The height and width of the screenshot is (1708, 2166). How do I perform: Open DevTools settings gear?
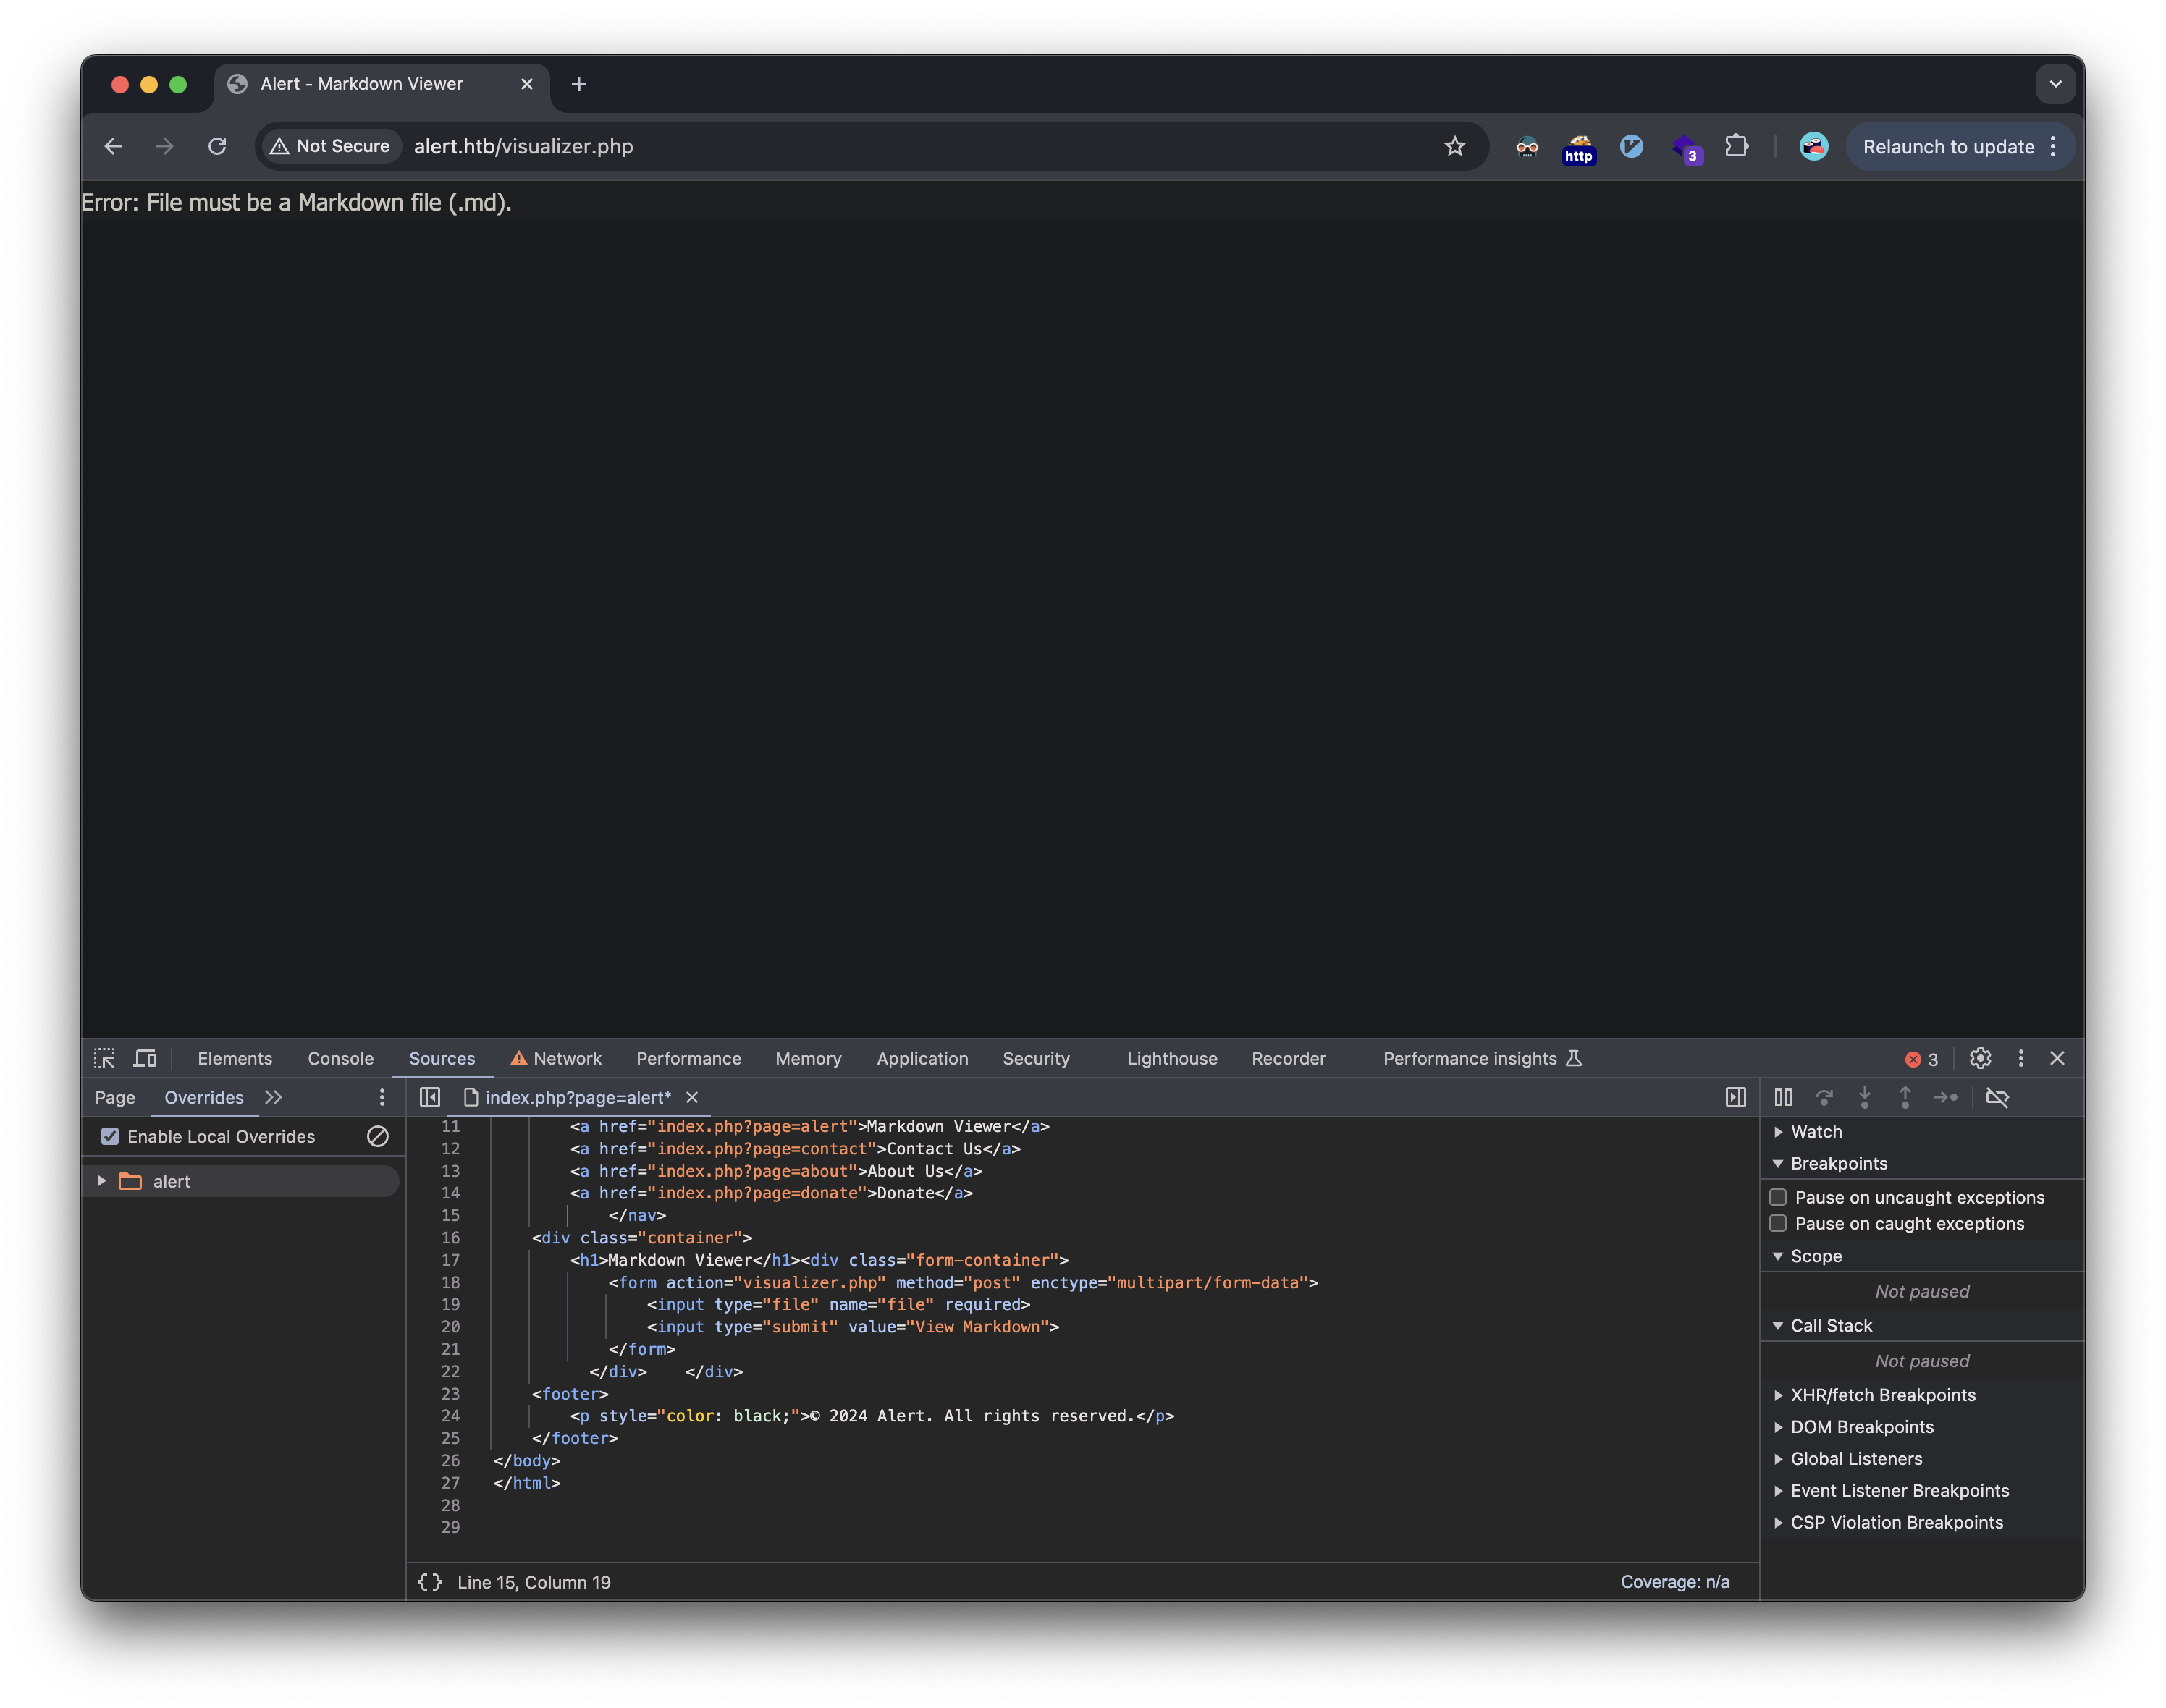(1980, 1058)
